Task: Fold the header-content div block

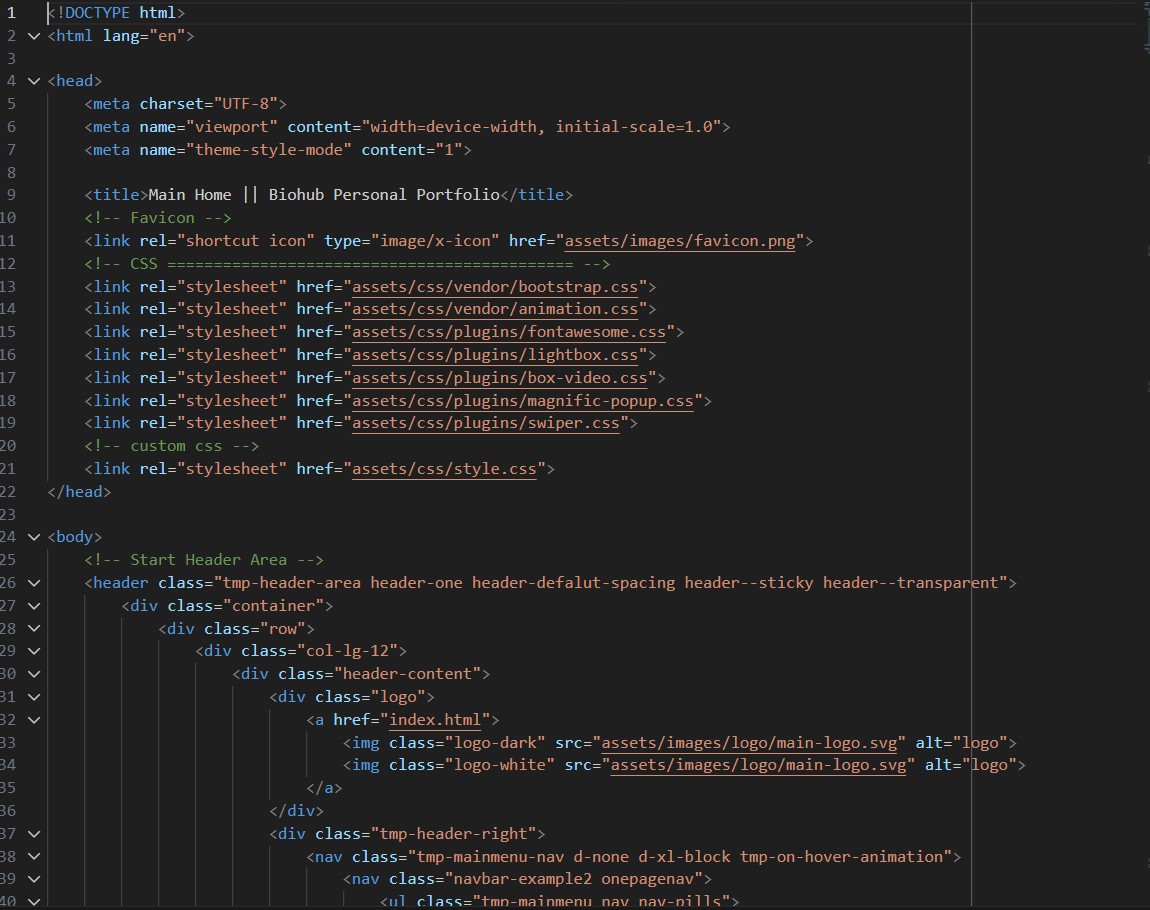Action: point(35,674)
